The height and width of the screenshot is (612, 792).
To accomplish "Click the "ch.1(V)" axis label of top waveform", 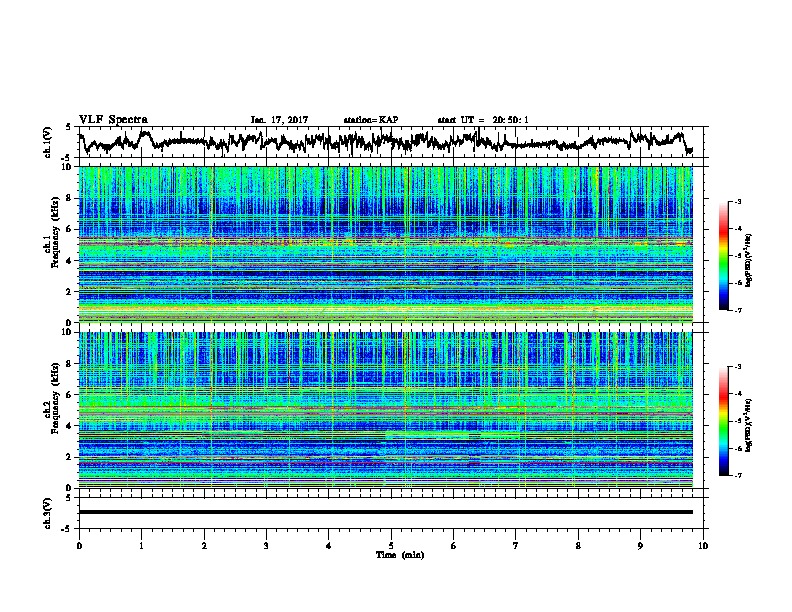I will 48,142.
